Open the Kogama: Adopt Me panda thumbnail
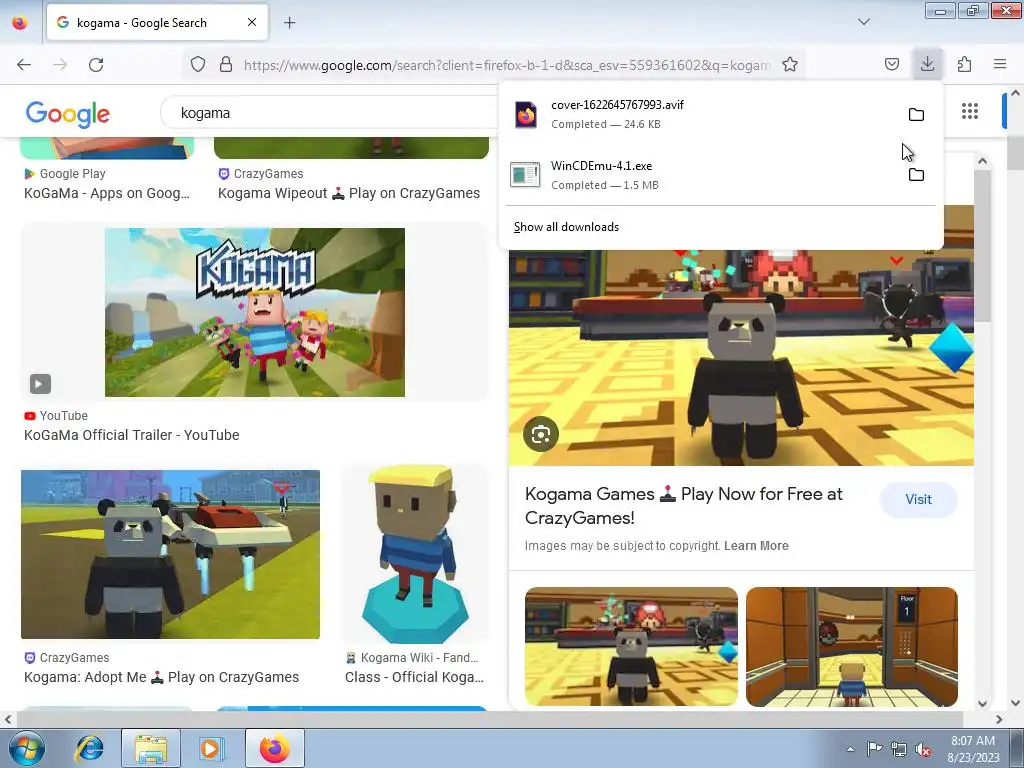The width and height of the screenshot is (1024, 768). click(x=170, y=554)
